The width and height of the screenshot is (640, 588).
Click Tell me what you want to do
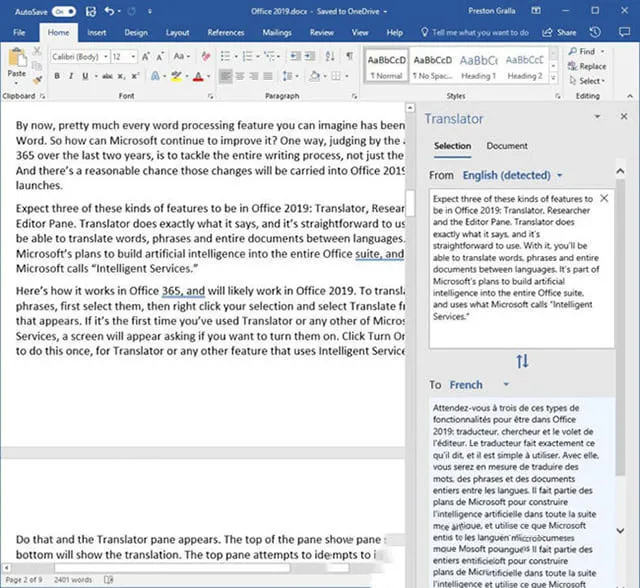point(475,33)
